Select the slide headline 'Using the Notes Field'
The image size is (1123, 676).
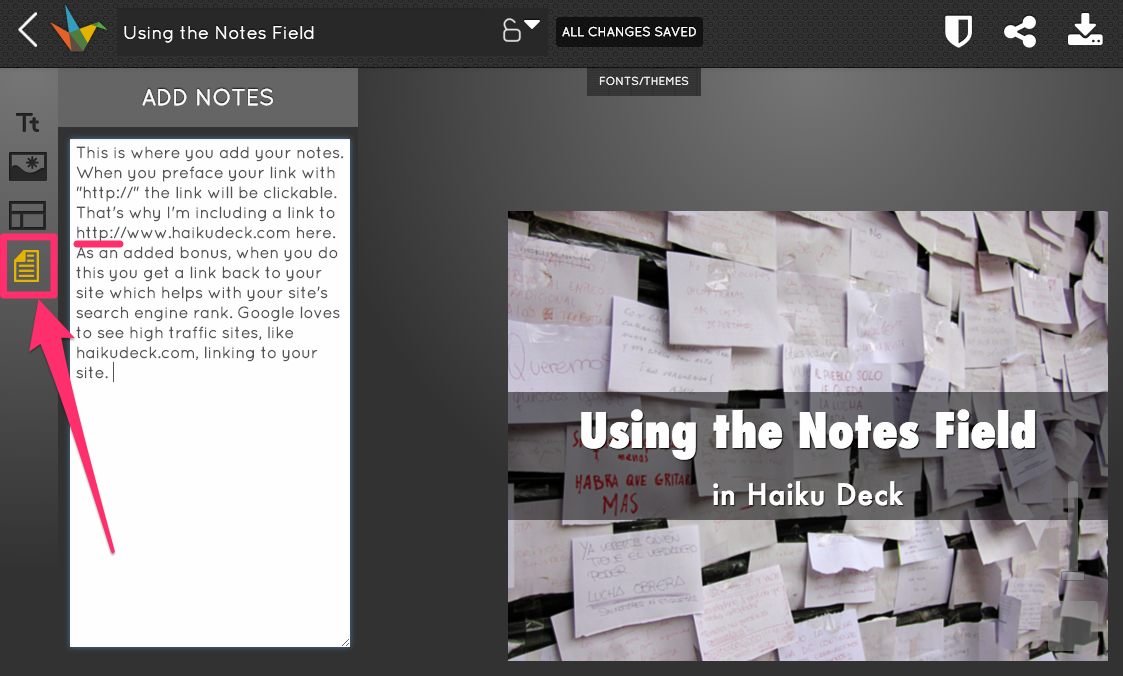coord(807,432)
